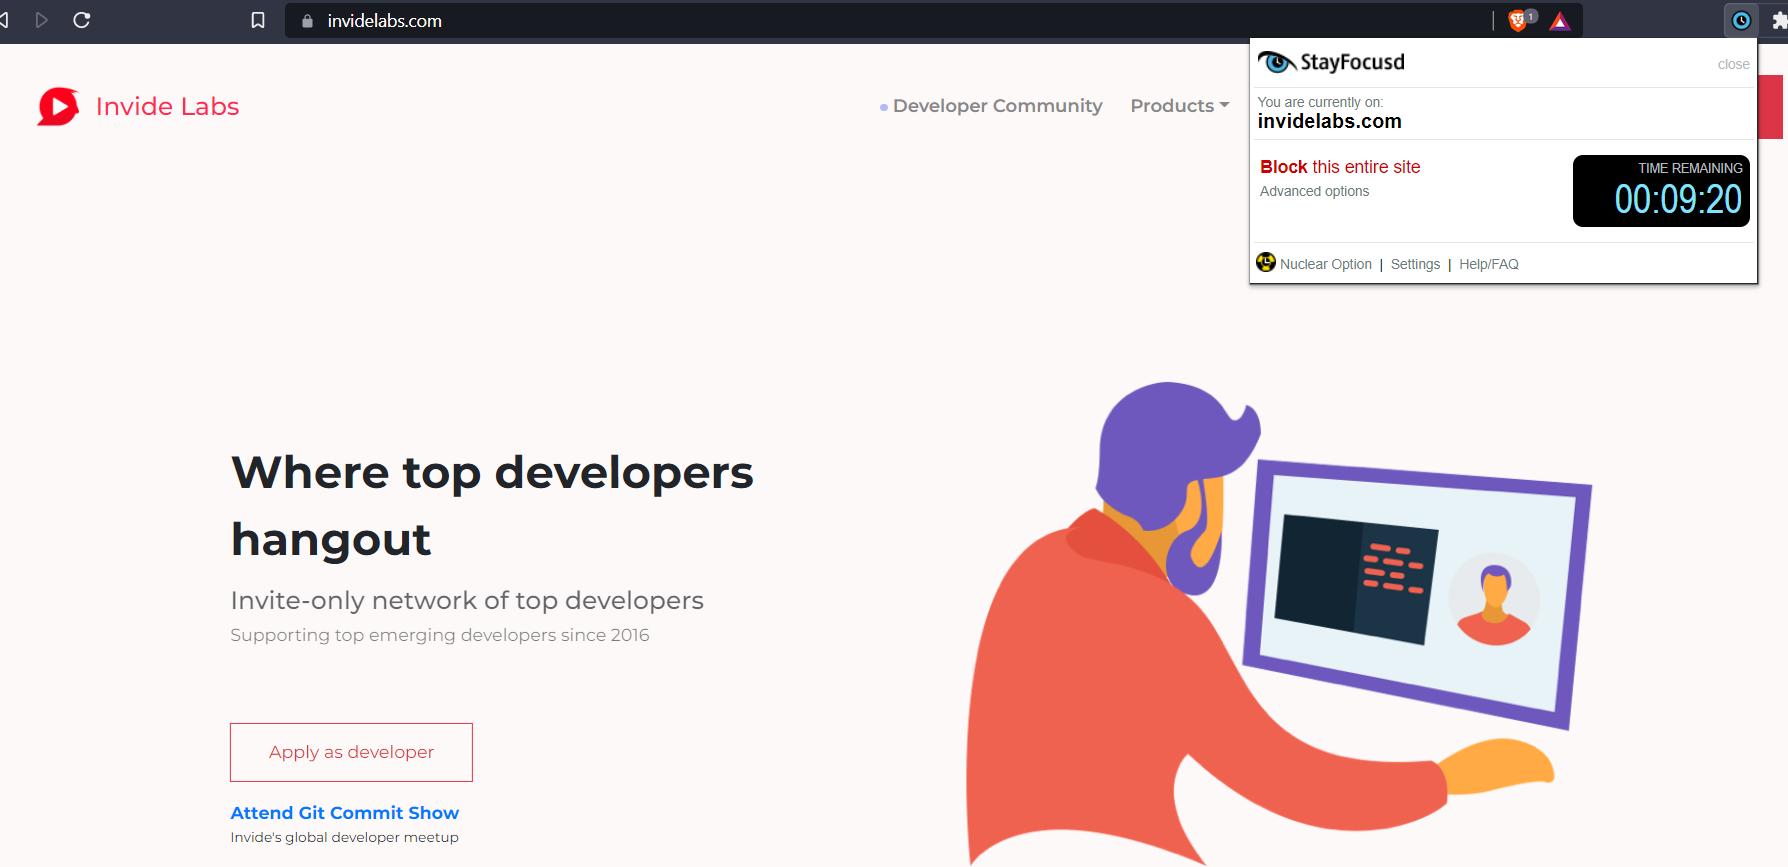1788x867 pixels.
Task: Click the Invide Labs red logo icon
Action: pyautogui.click(x=58, y=106)
